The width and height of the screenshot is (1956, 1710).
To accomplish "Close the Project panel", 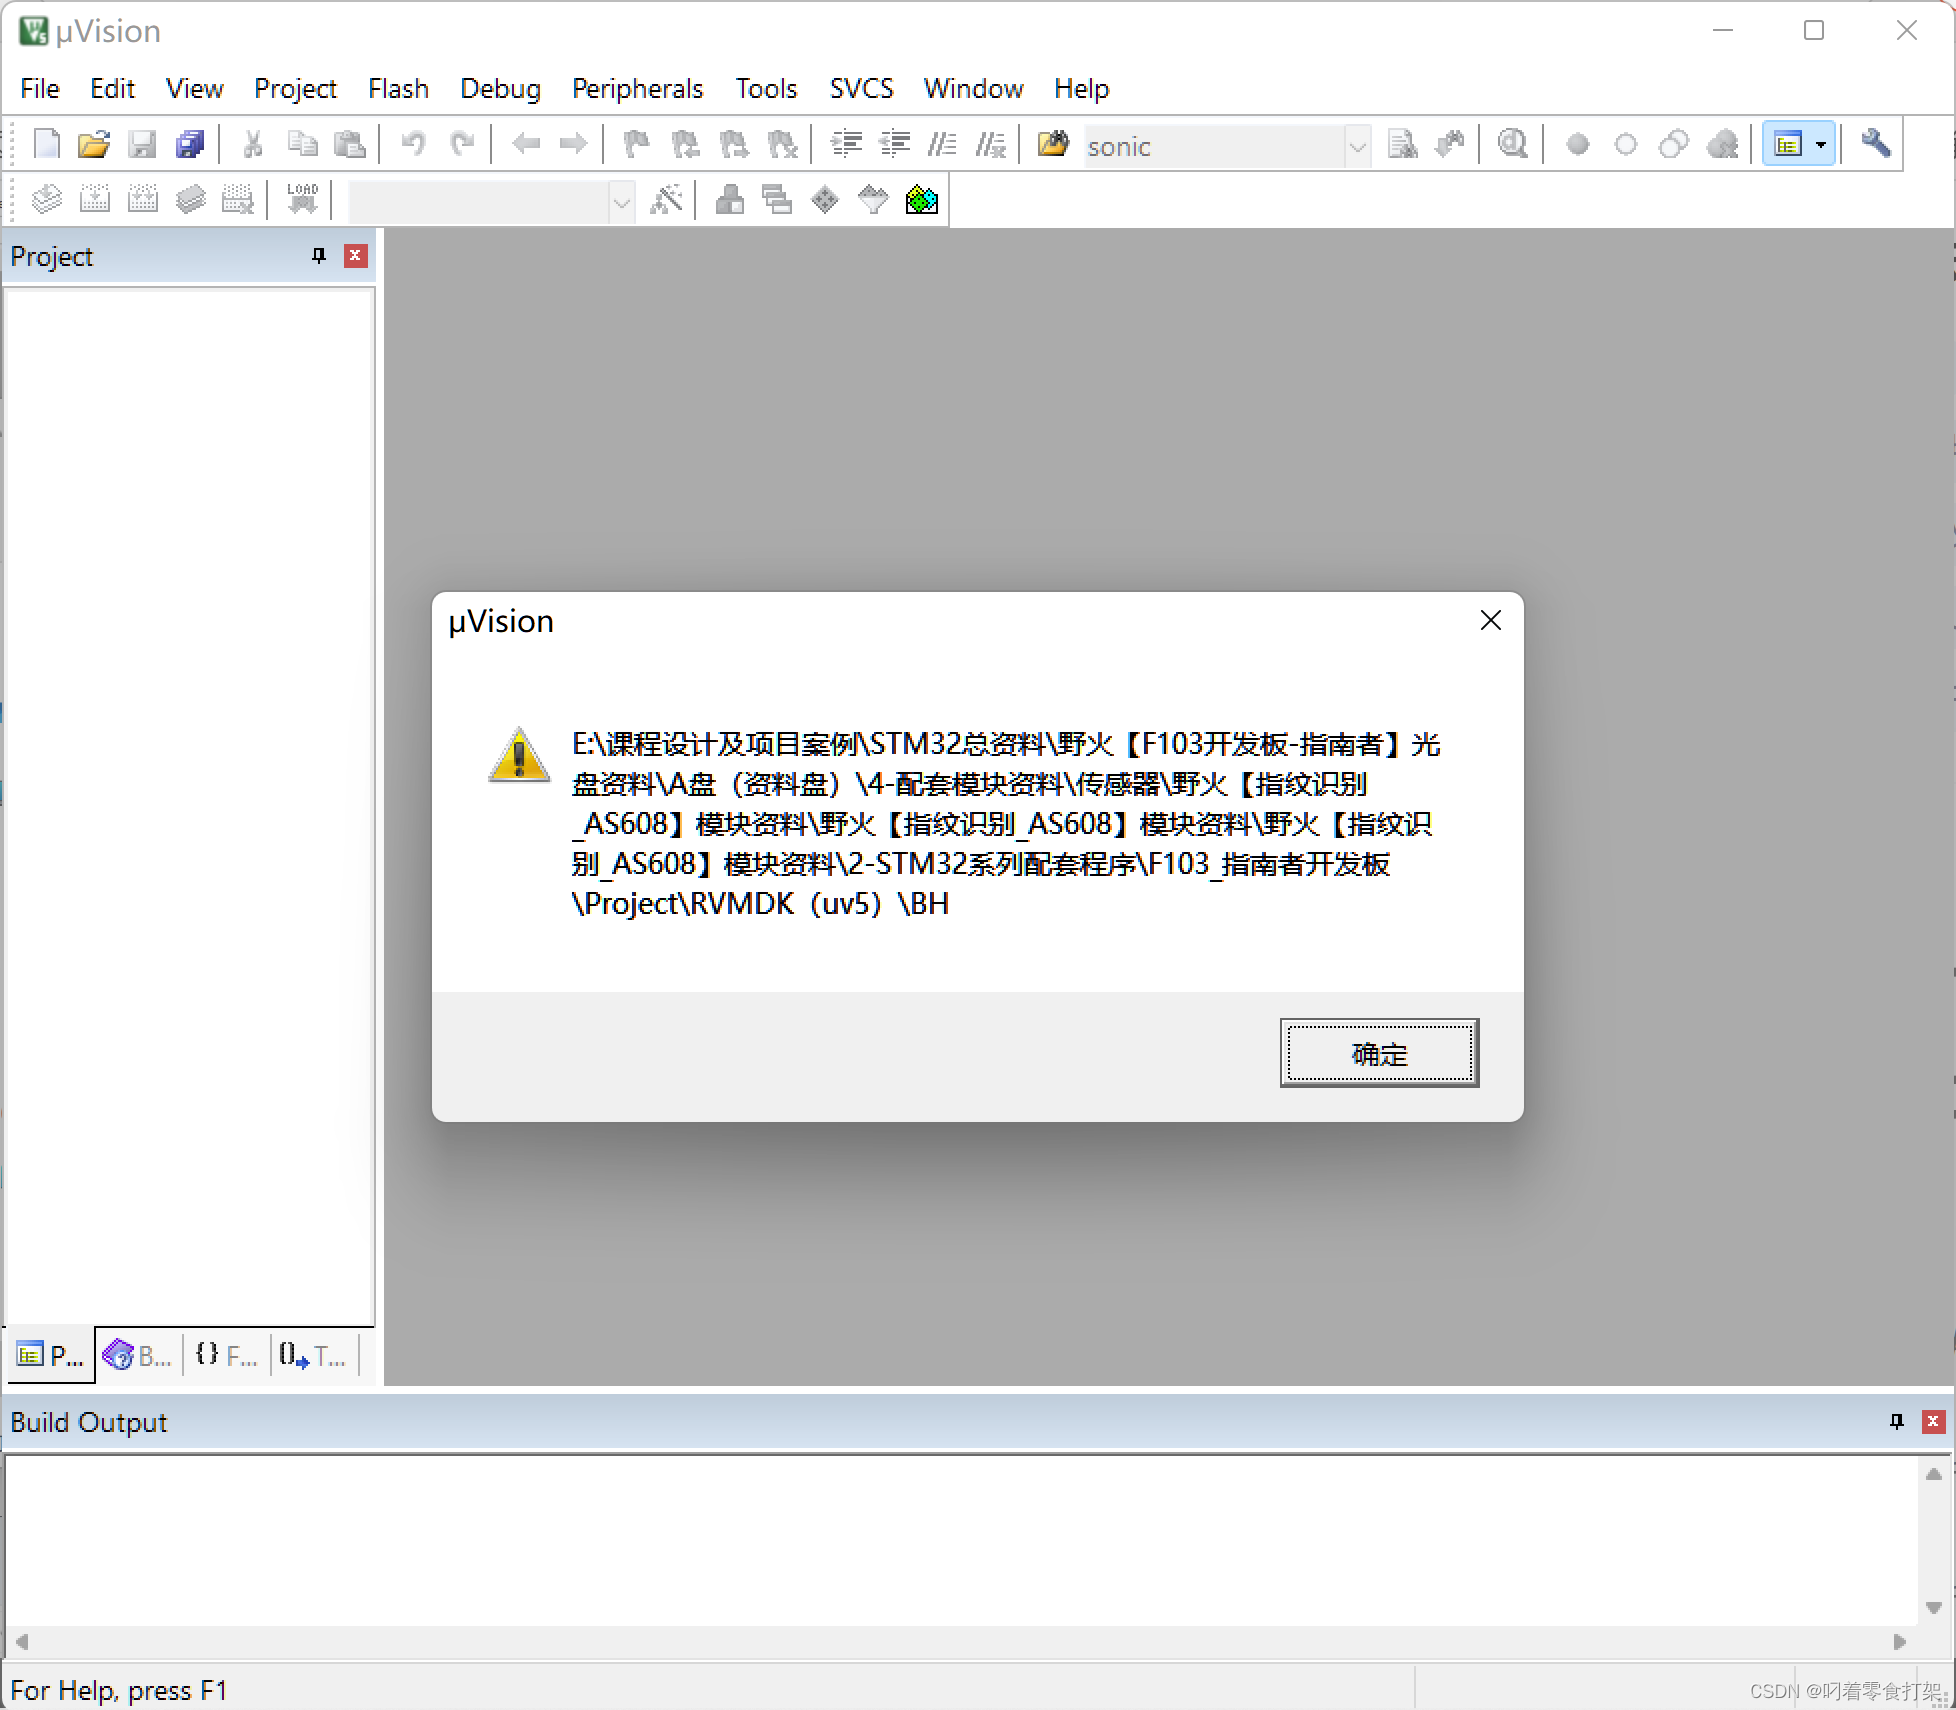I will (355, 256).
